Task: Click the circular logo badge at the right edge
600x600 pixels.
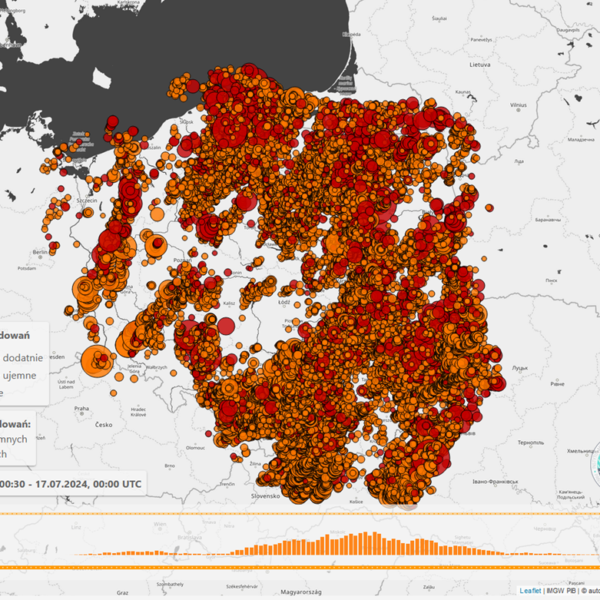Action: [x=596, y=464]
